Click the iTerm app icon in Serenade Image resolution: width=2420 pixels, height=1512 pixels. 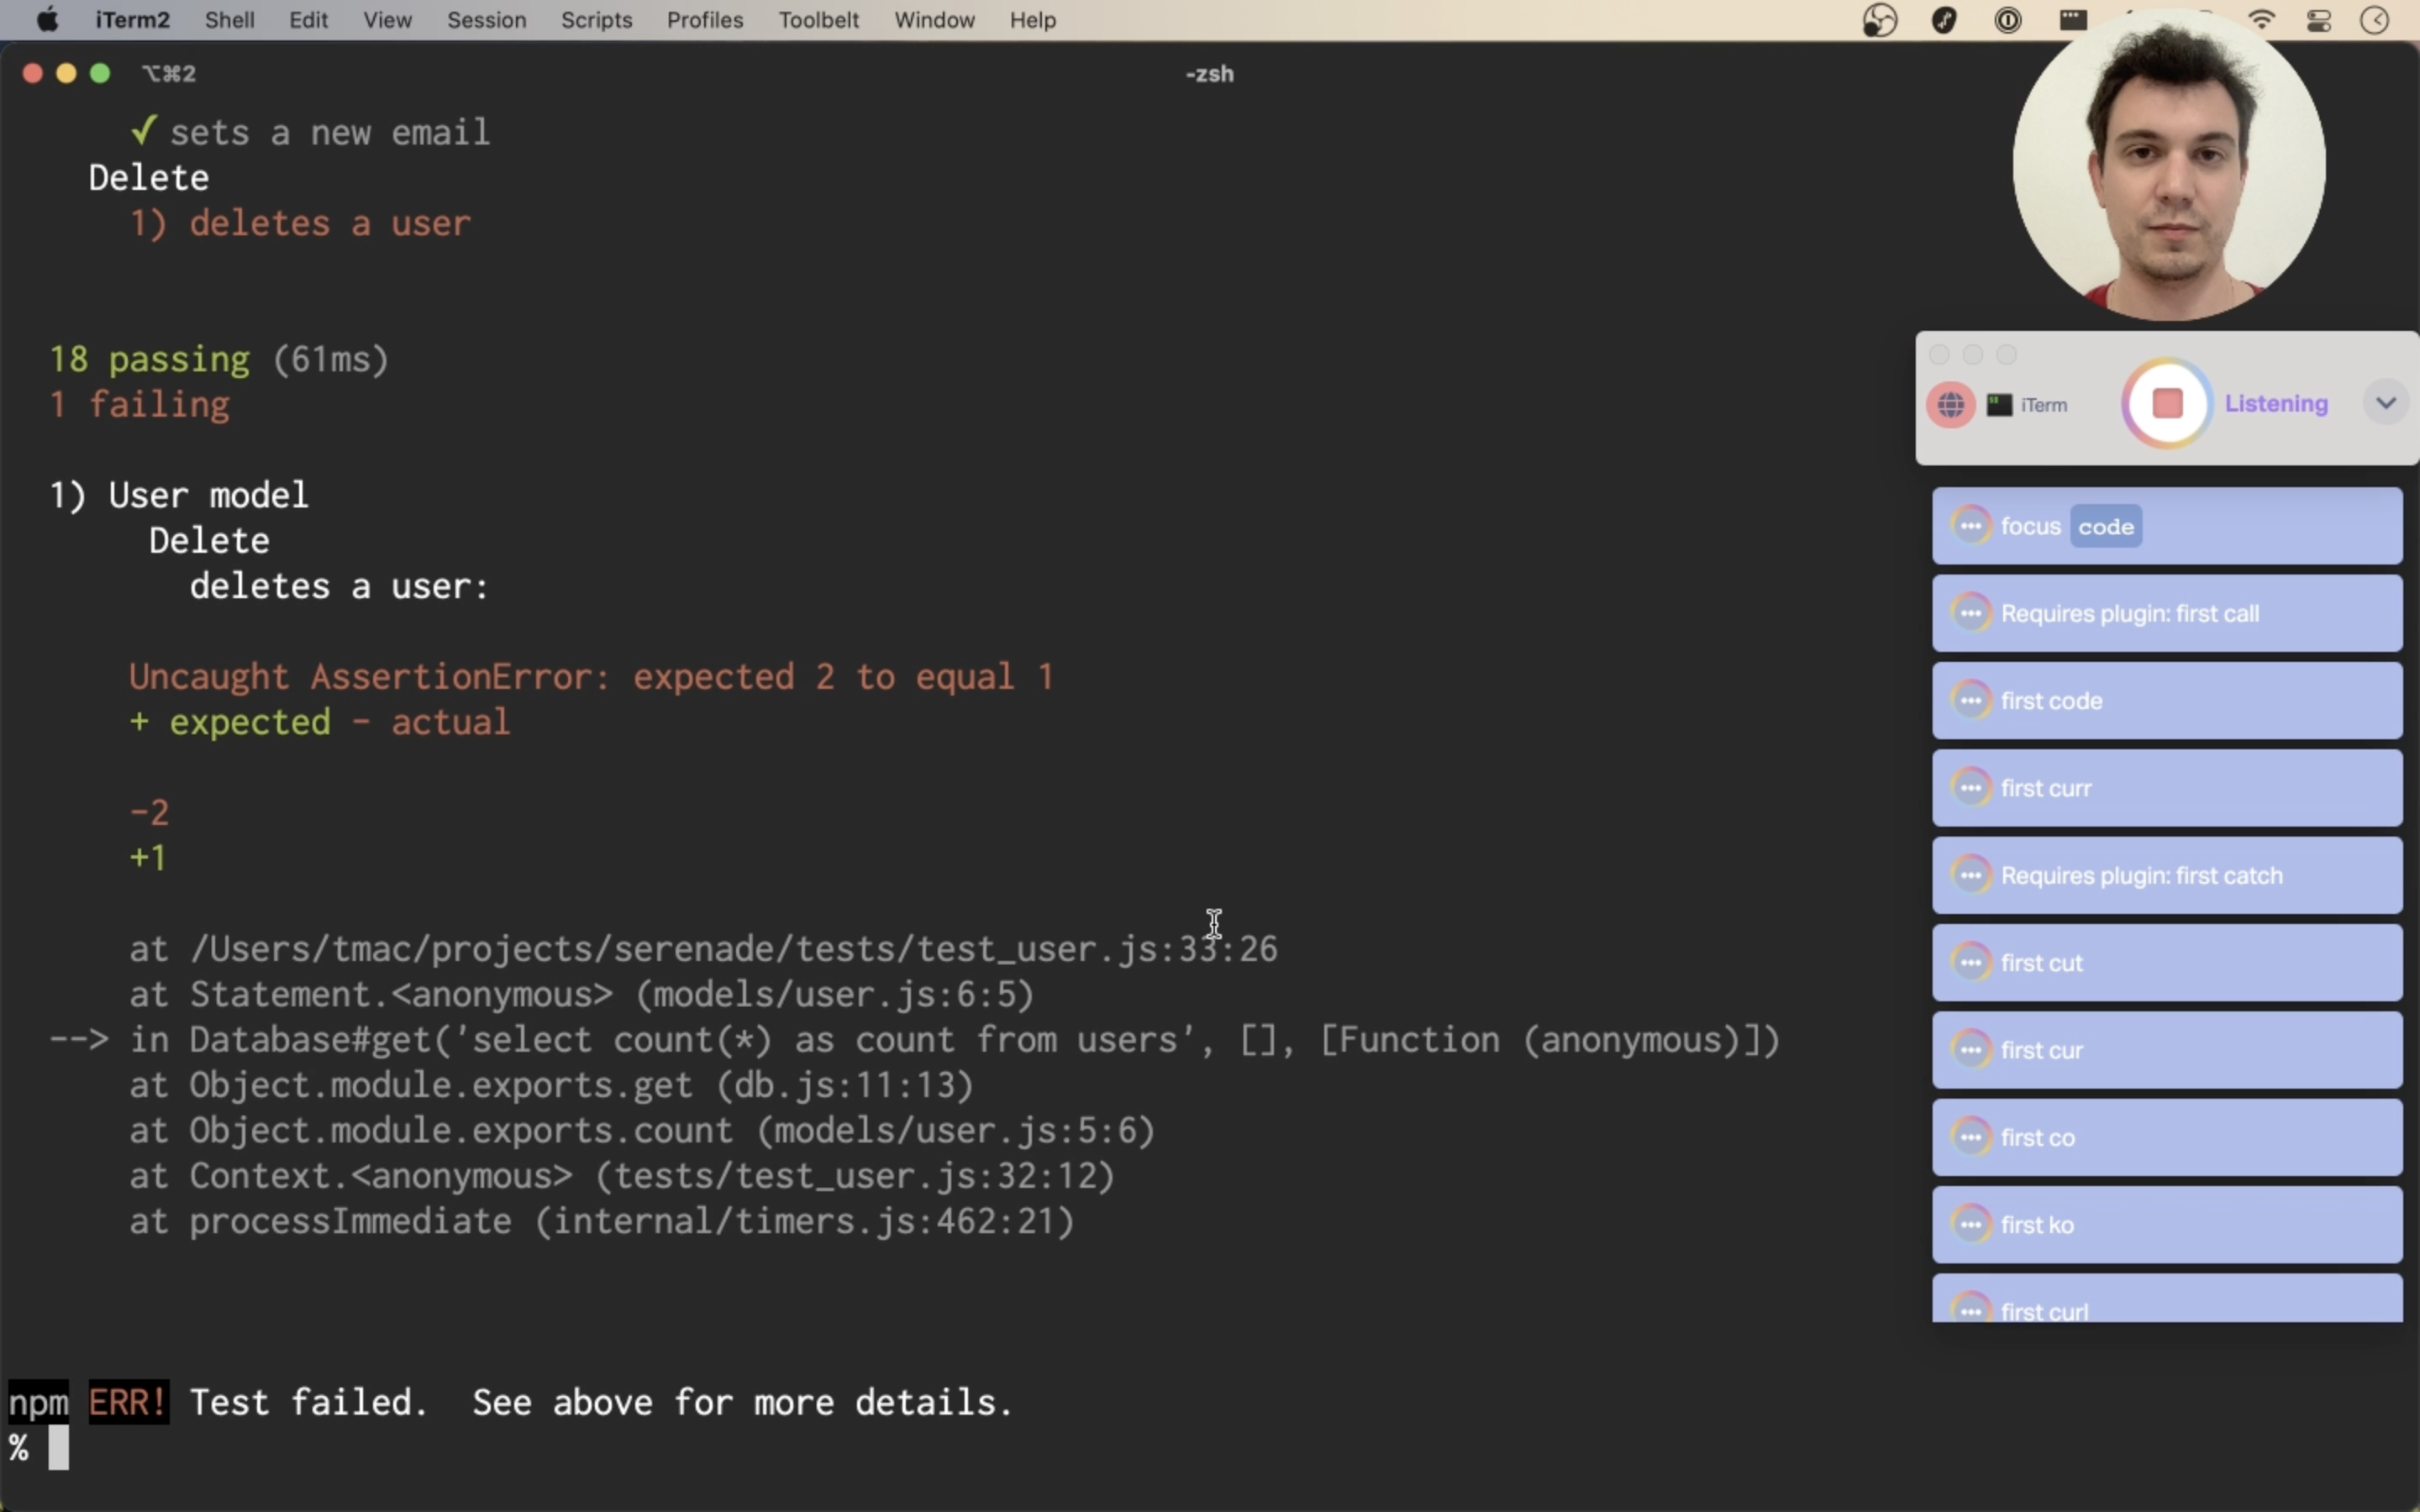click(1999, 405)
